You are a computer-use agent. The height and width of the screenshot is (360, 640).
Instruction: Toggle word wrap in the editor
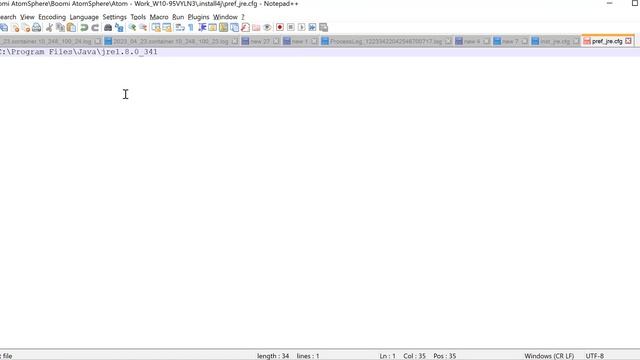(x=180, y=27)
